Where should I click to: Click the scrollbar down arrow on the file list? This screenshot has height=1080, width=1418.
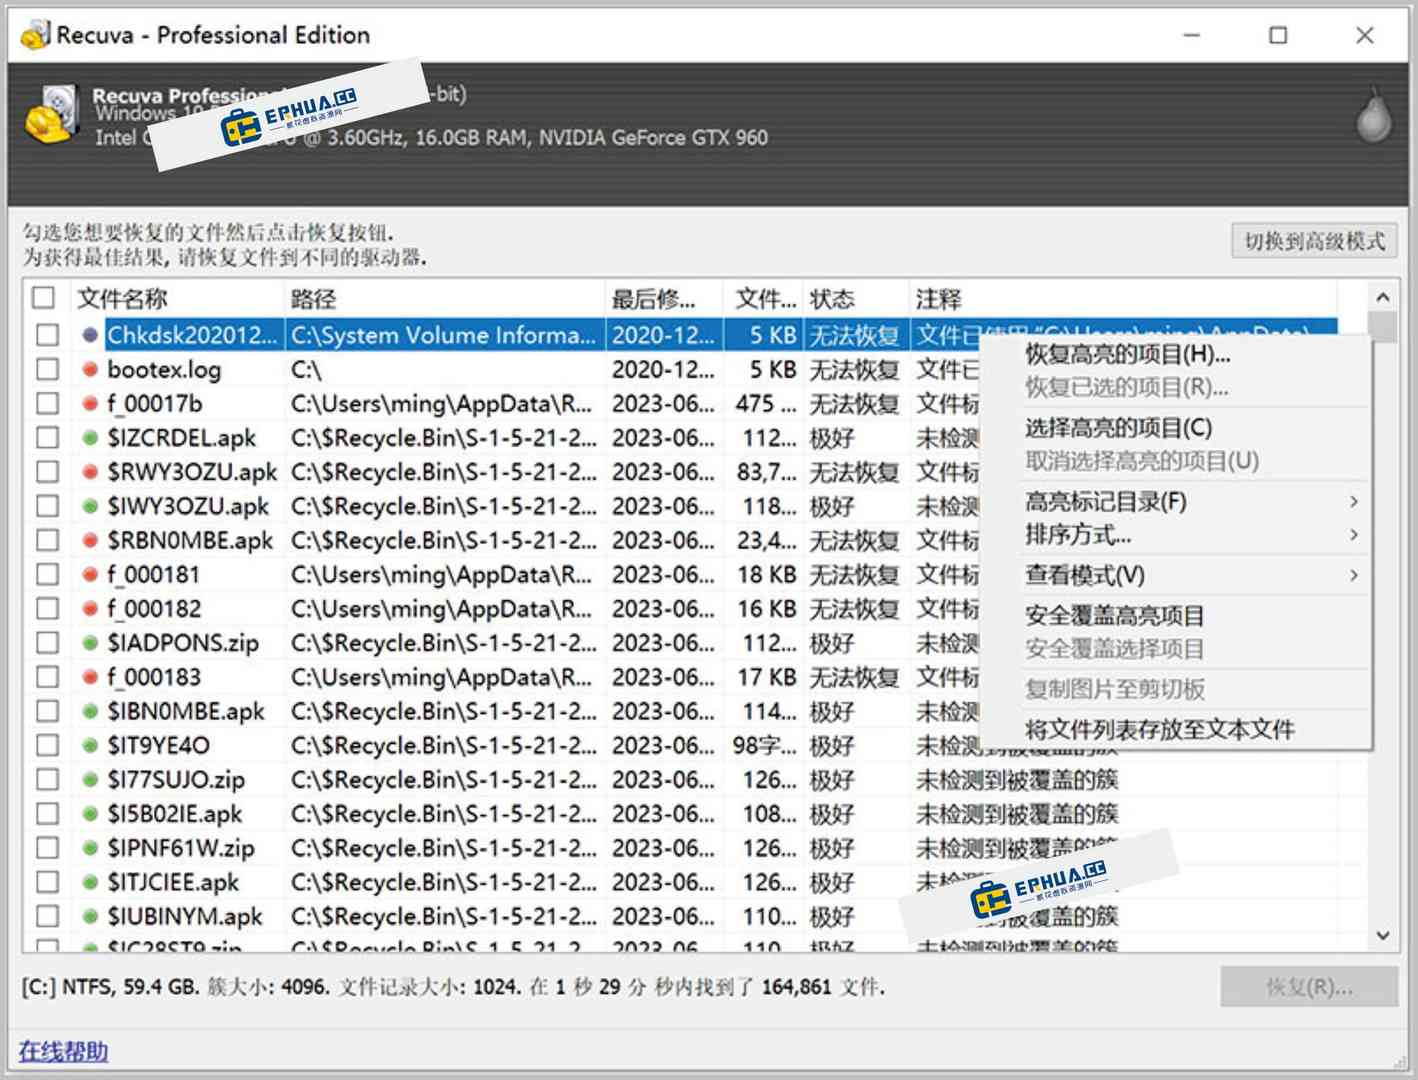1383,936
